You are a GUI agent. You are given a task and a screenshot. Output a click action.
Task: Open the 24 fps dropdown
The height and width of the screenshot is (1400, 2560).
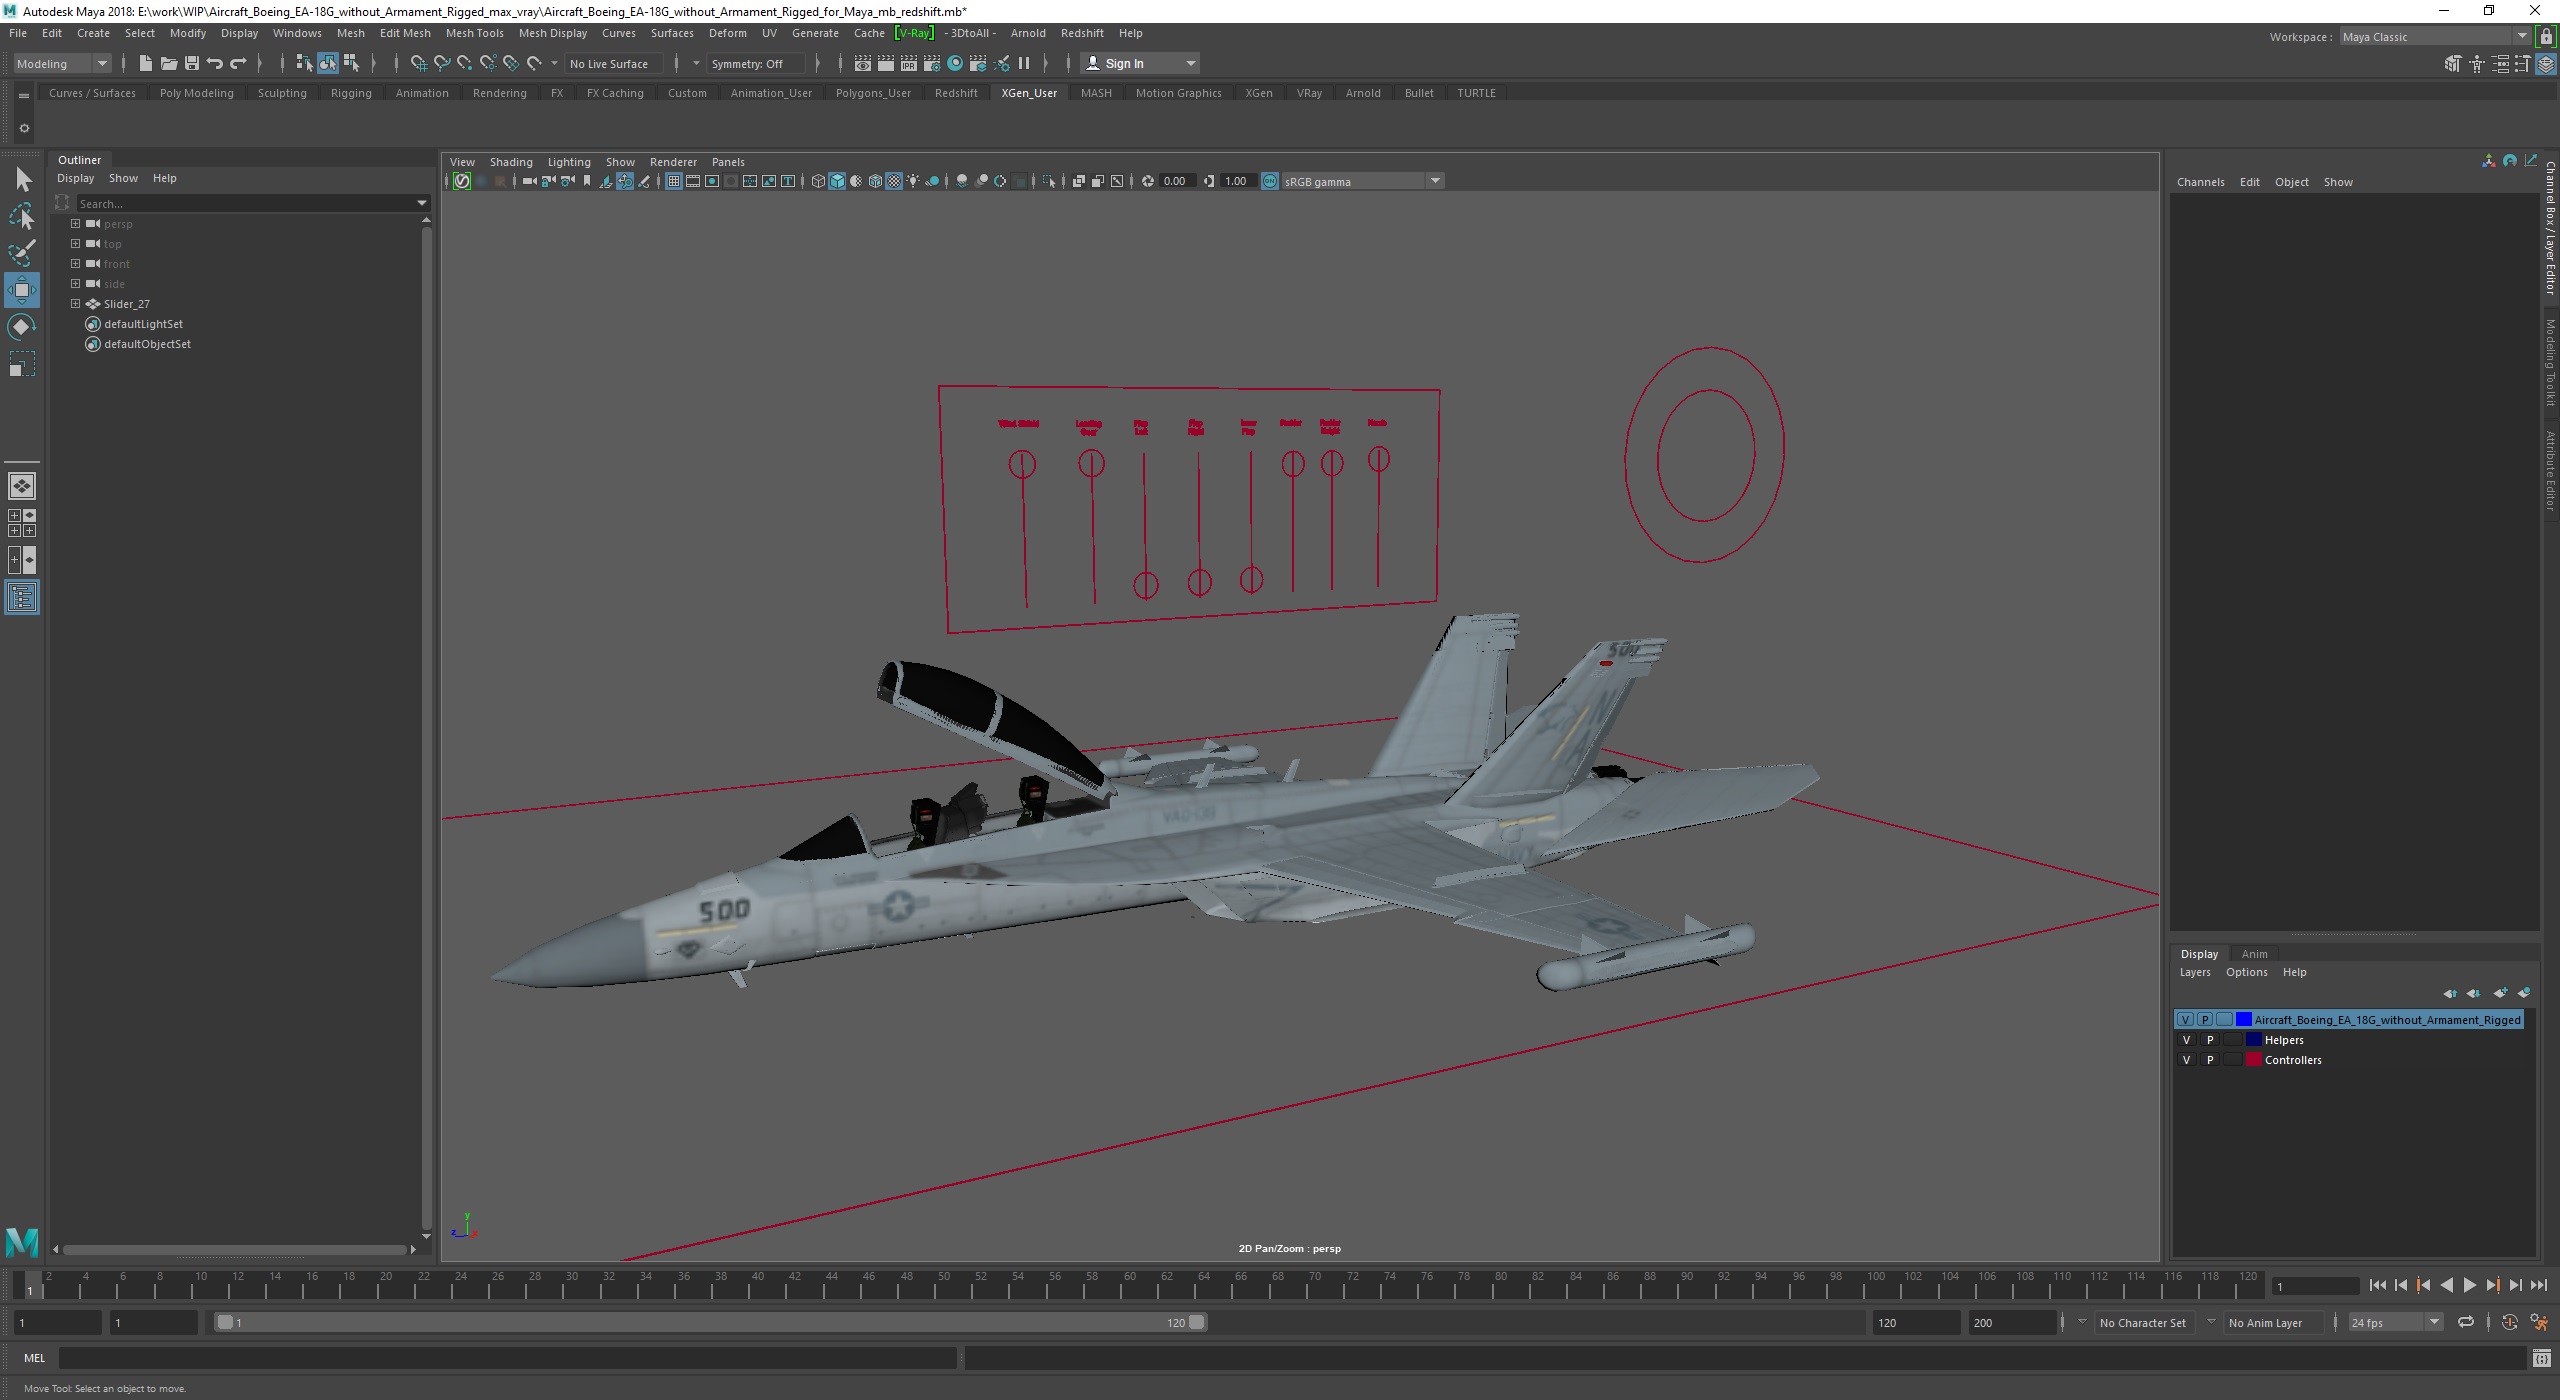coord(2395,1322)
